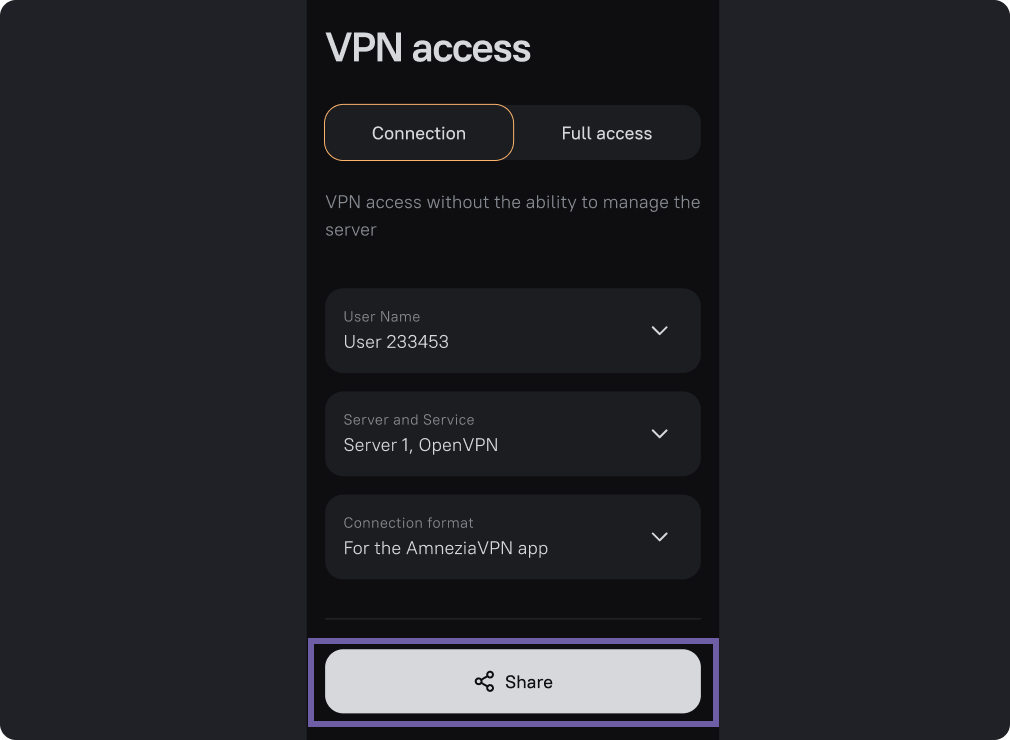Click the divider line above Share
The width and height of the screenshot is (1010, 740).
click(x=512, y=619)
